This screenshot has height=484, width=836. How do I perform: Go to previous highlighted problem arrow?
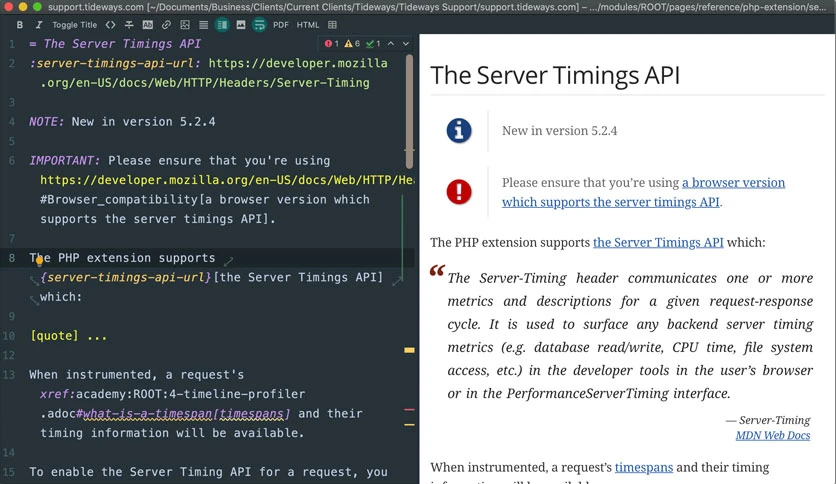(x=391, y=44)
